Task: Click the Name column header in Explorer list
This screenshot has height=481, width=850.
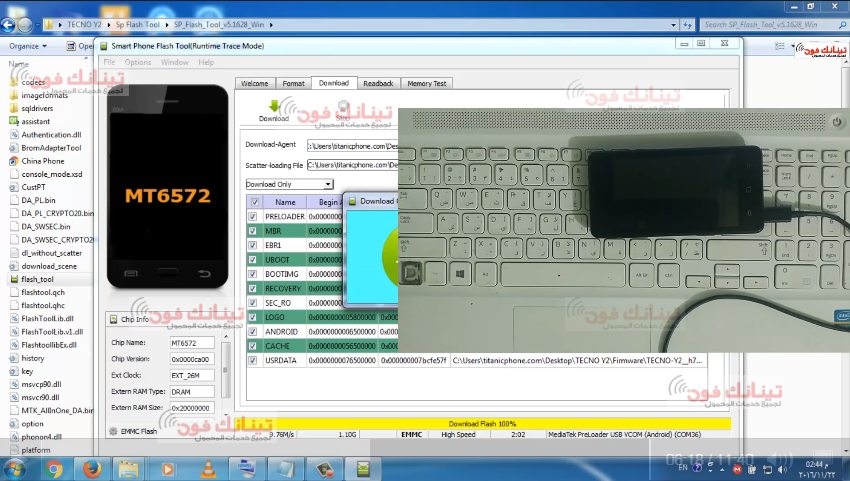Action: pyautogui.click(x=18, y=64)
